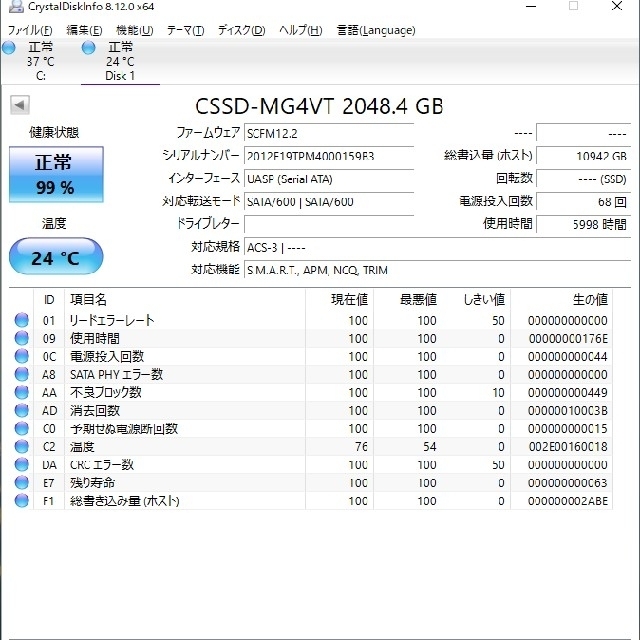
Task: Open the 編集(E) menu
Action: pos(84,30)
